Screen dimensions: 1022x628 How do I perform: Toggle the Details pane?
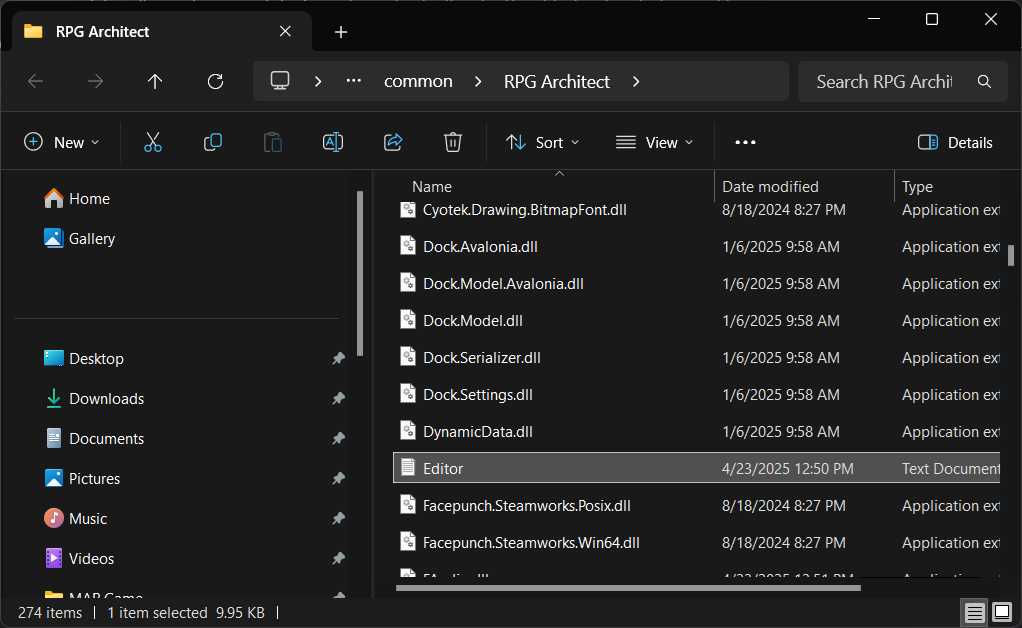click(x=953, y=142)
